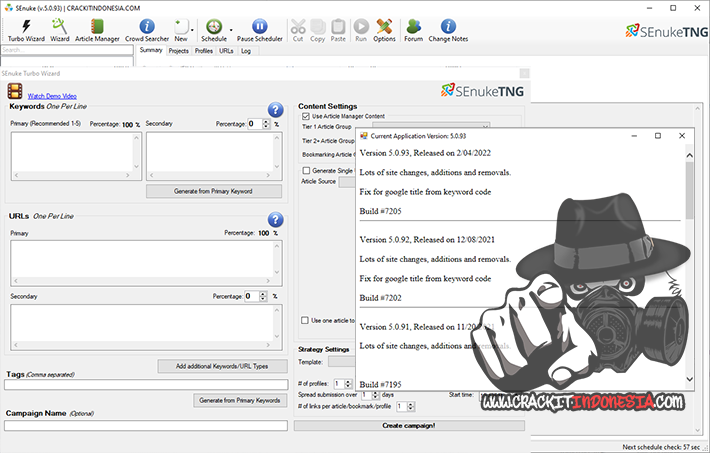The width and height of the screenshot is (710, 453).
Task: Click the Campaign Name input field
Action: 145,426
